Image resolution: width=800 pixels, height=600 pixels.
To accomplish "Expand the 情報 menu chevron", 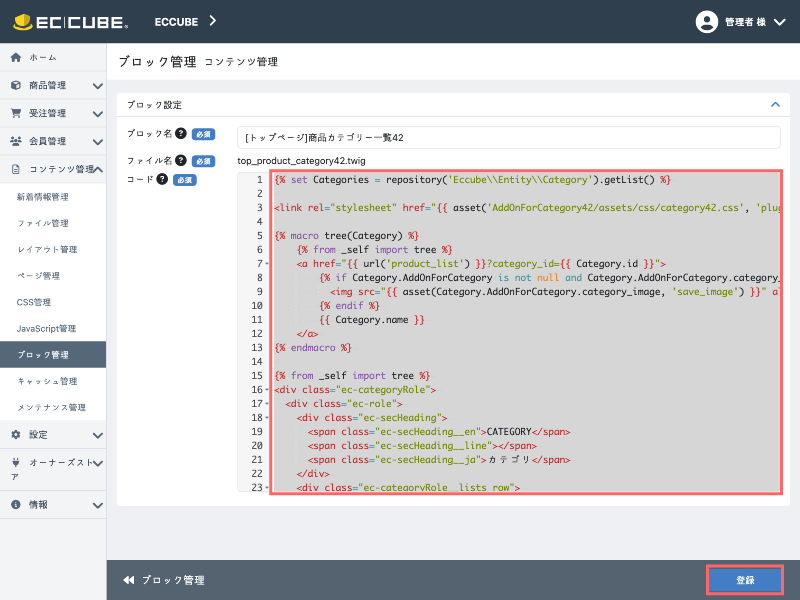I will (97, 506).
